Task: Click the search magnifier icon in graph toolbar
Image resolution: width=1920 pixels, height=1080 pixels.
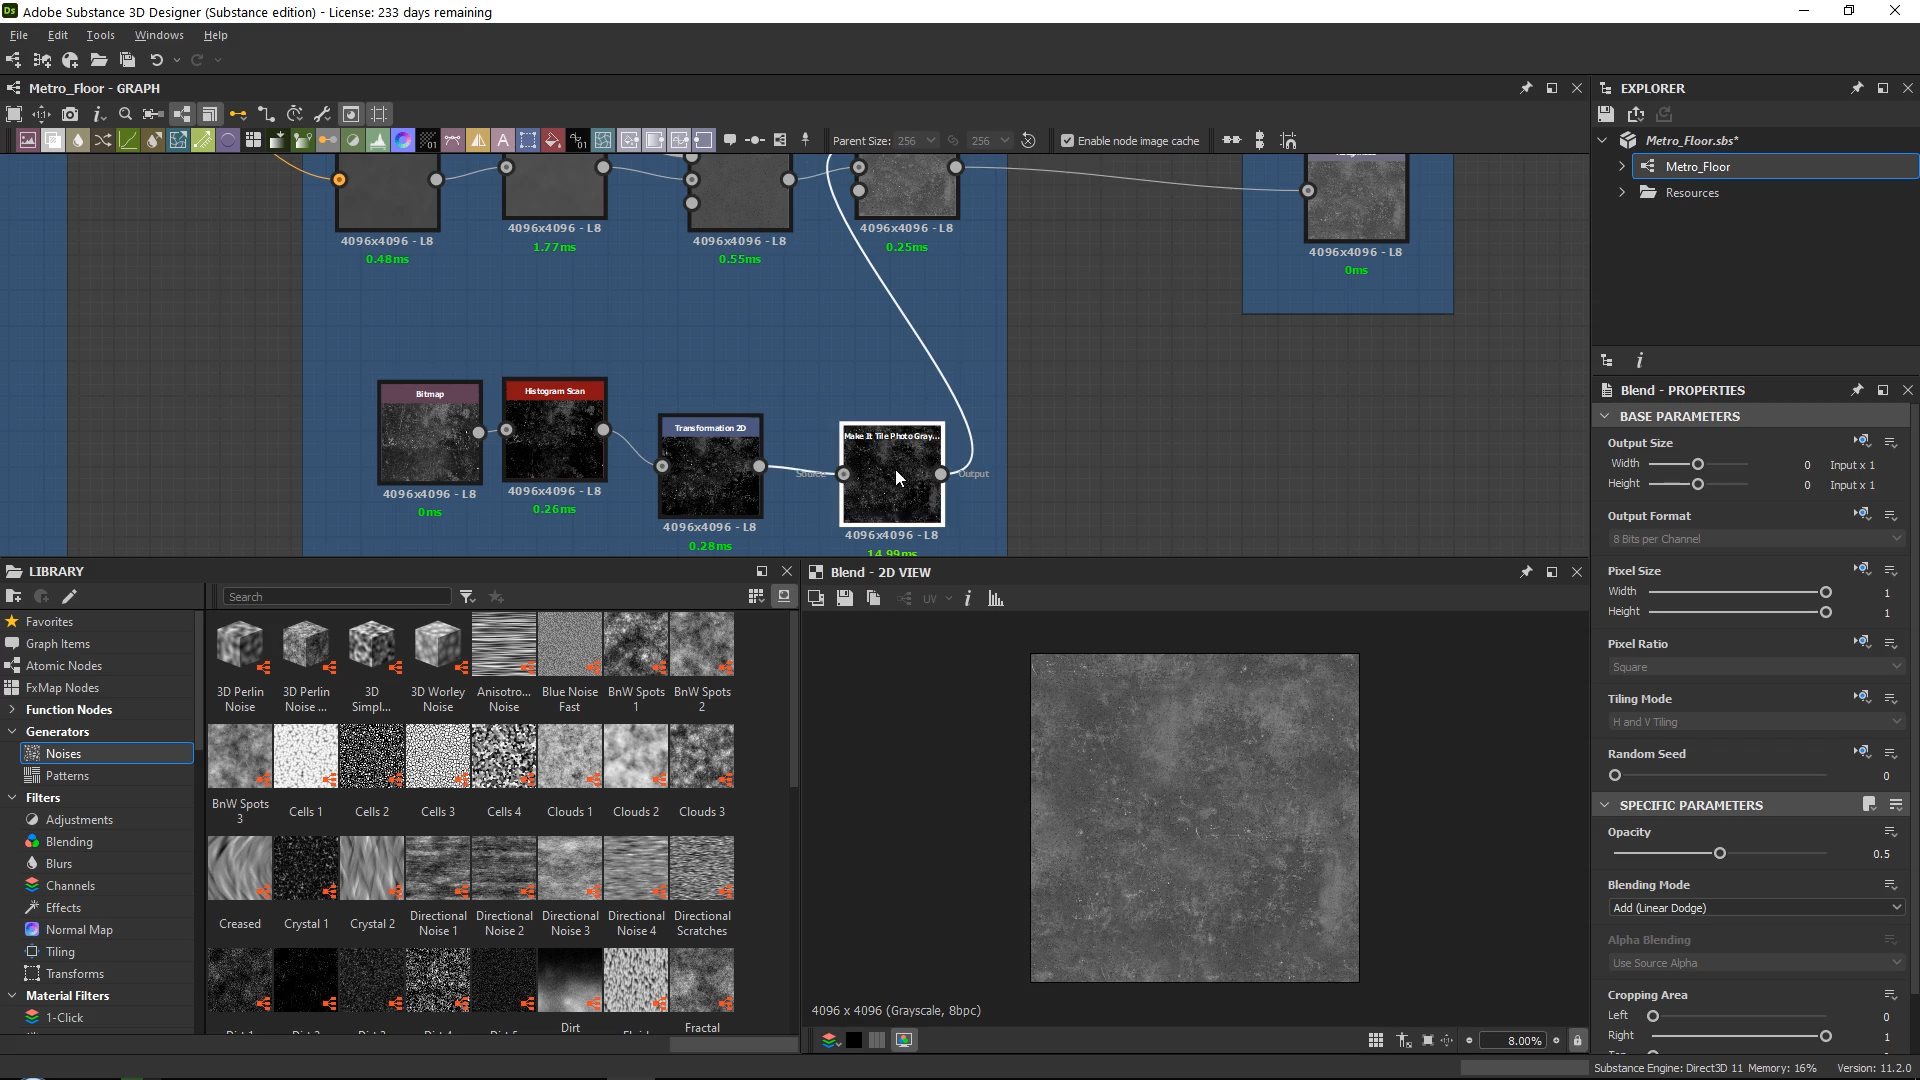Action: [x=125, y=114]
